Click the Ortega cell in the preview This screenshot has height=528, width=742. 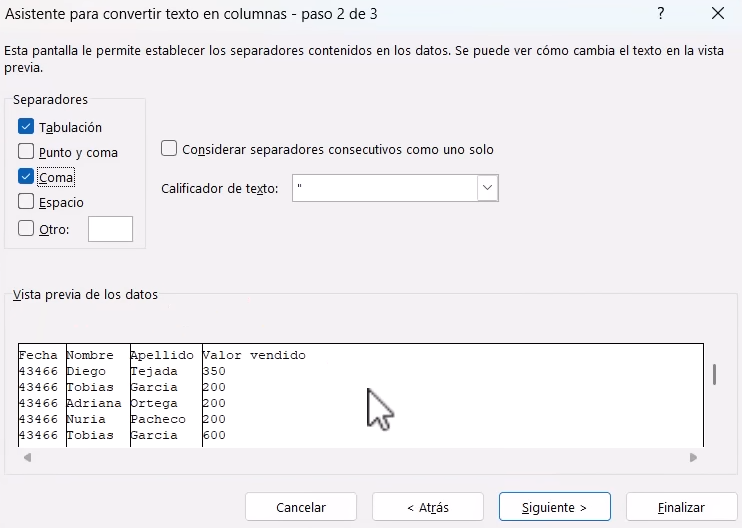[154, 403]
